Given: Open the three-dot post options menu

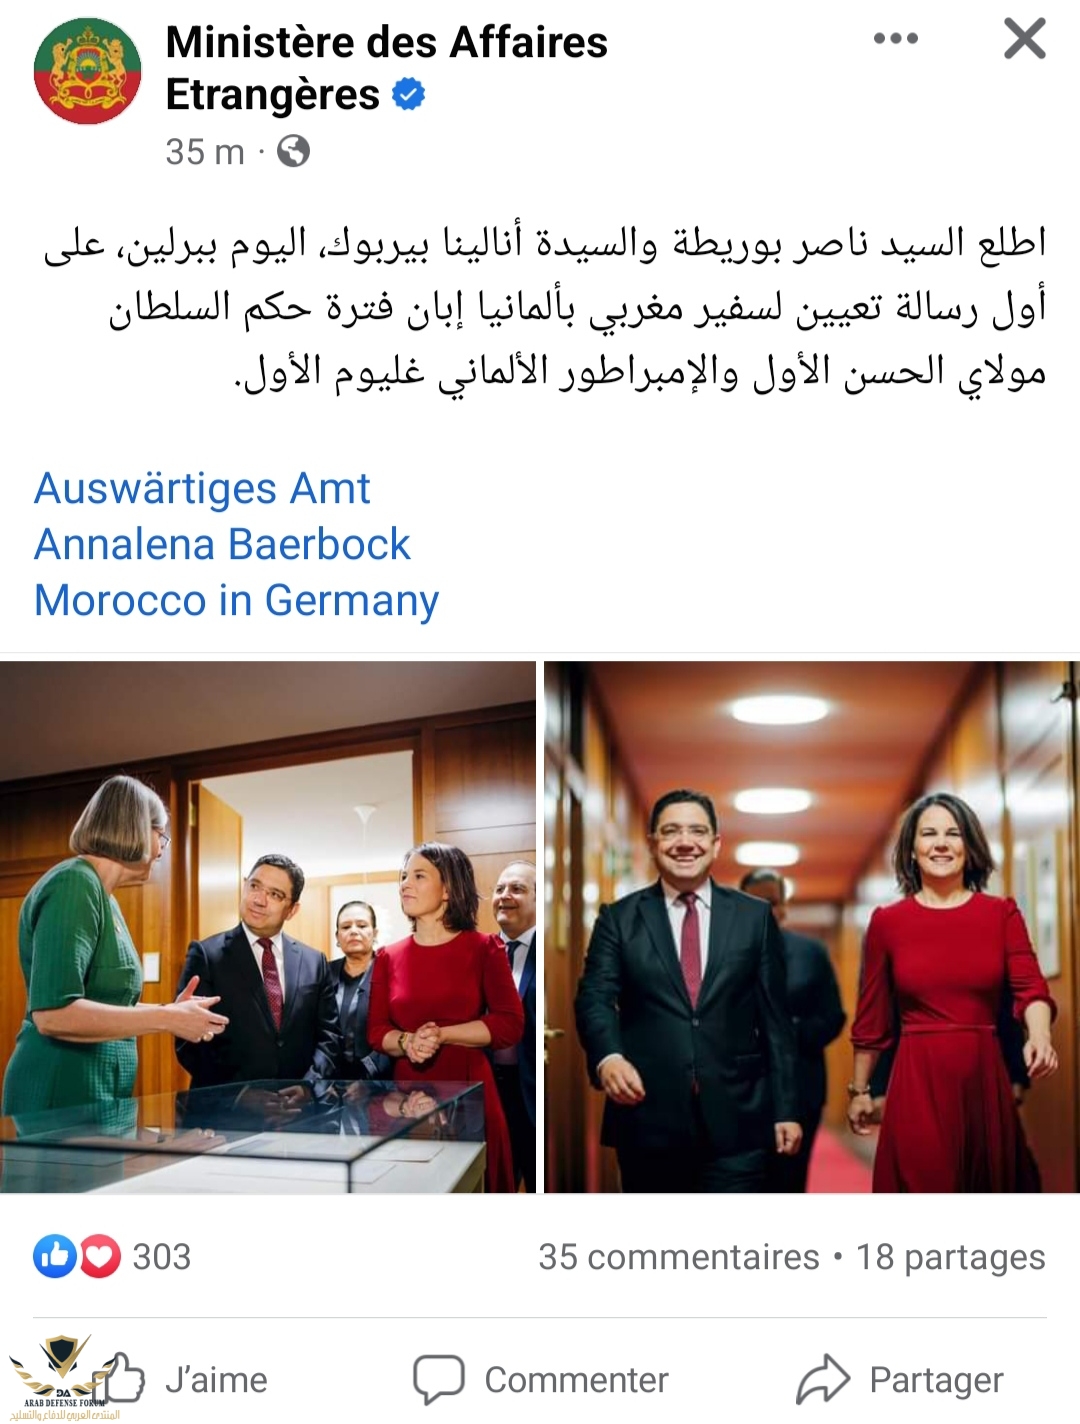Looking at the screenshot, I should (x=895, y=39).
